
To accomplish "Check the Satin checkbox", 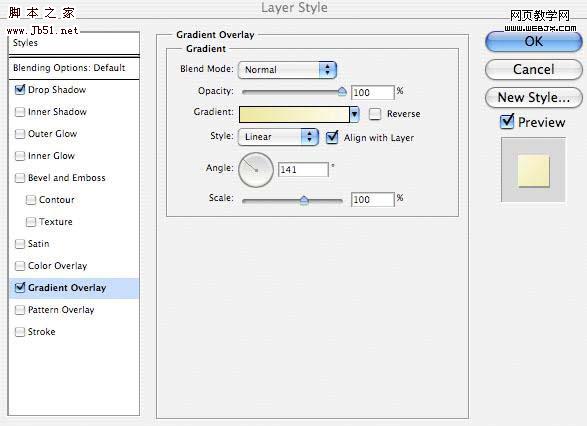I will click(x=20, y=244).
